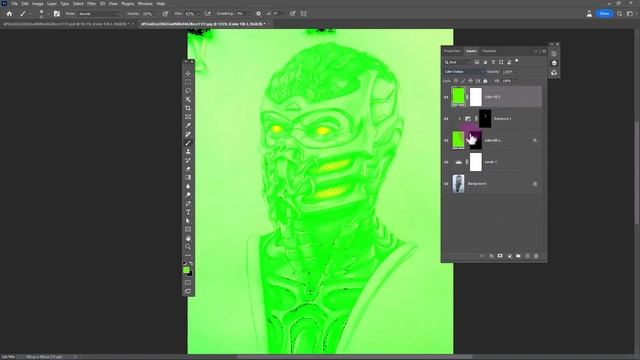Image resolution: width=640 pixels, height=360 pixels.
Task: Hide the Levels 1 layer
Action: [x=446, y=162]
